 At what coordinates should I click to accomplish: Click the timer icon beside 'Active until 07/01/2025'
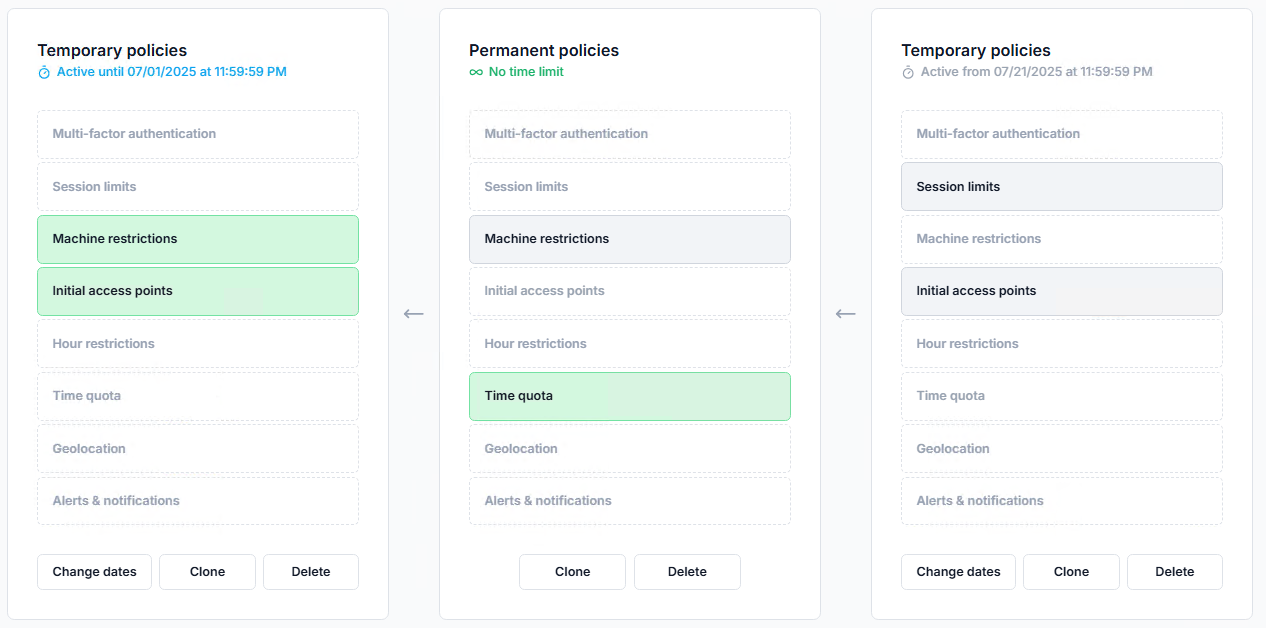[x=44, y=72]
